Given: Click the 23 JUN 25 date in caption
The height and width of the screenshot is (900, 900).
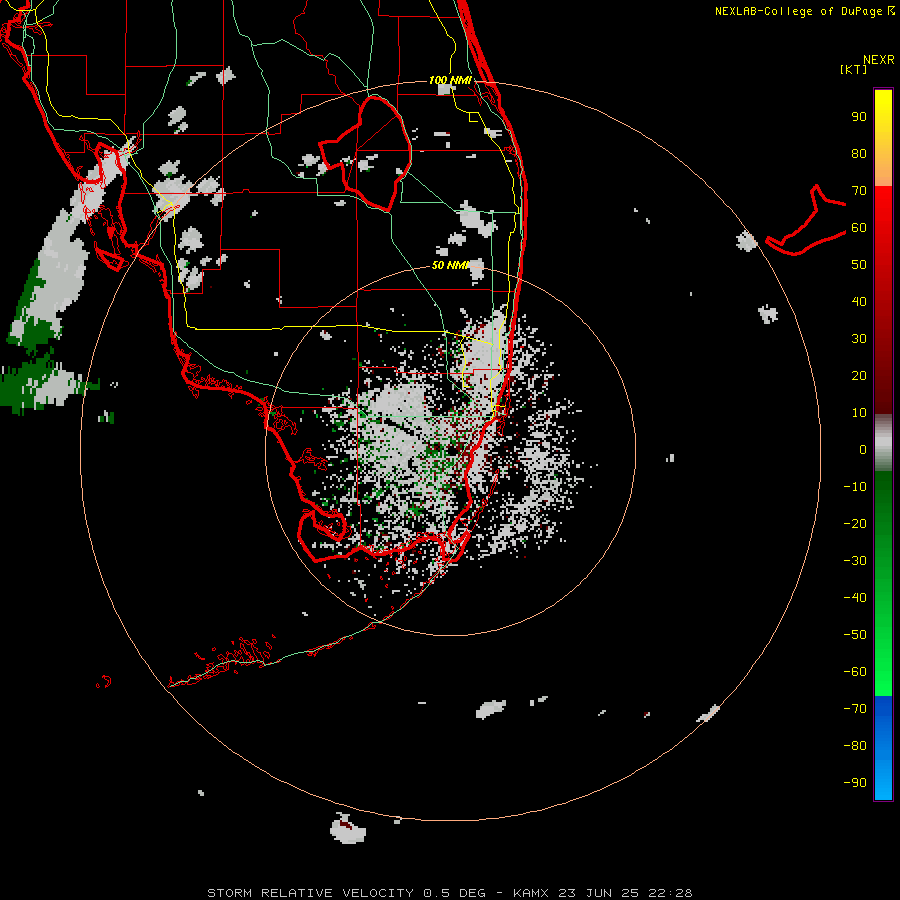Looking at the screenshot, I should pyautogui.click(x=599, y=893).
